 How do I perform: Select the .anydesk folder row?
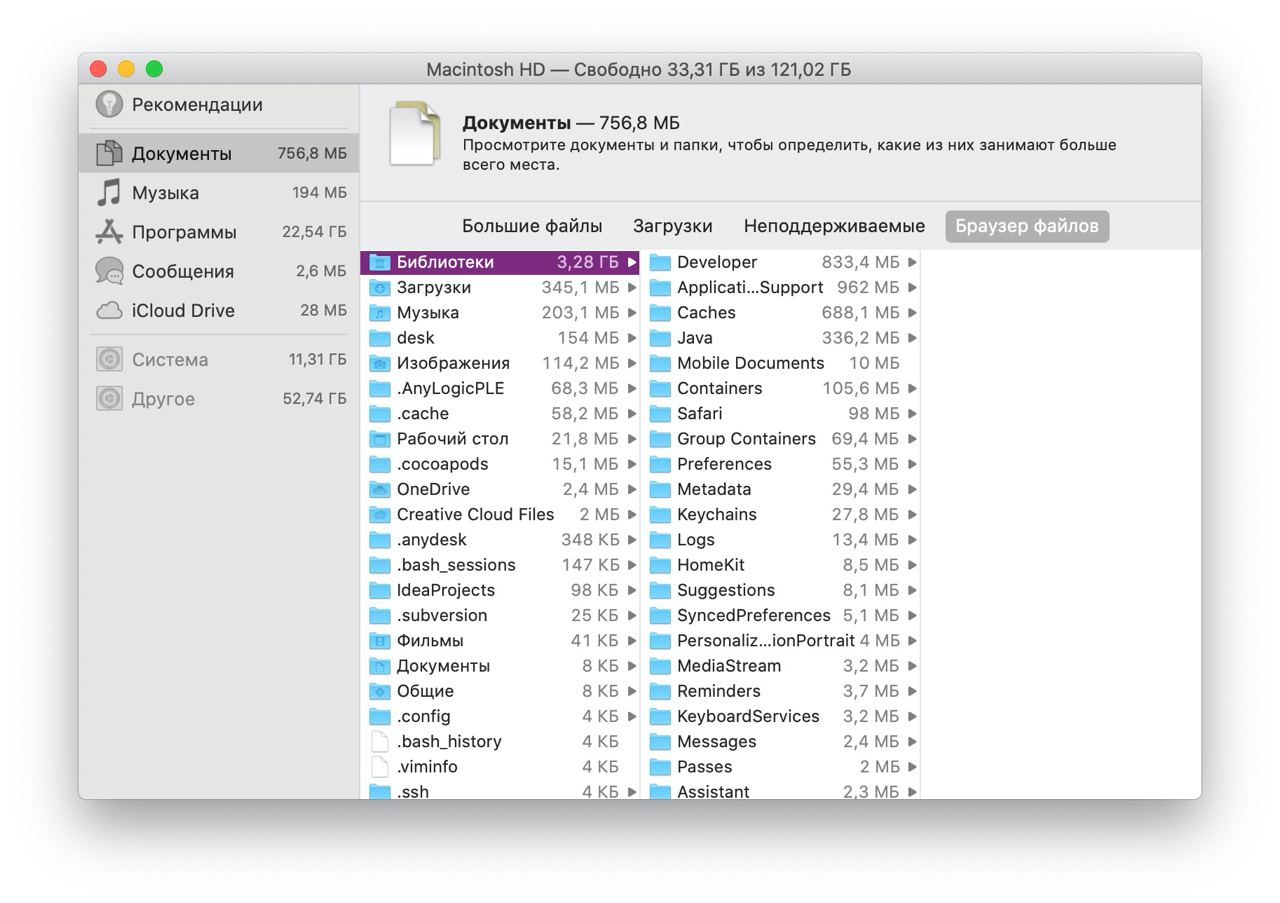click(500, 540)
